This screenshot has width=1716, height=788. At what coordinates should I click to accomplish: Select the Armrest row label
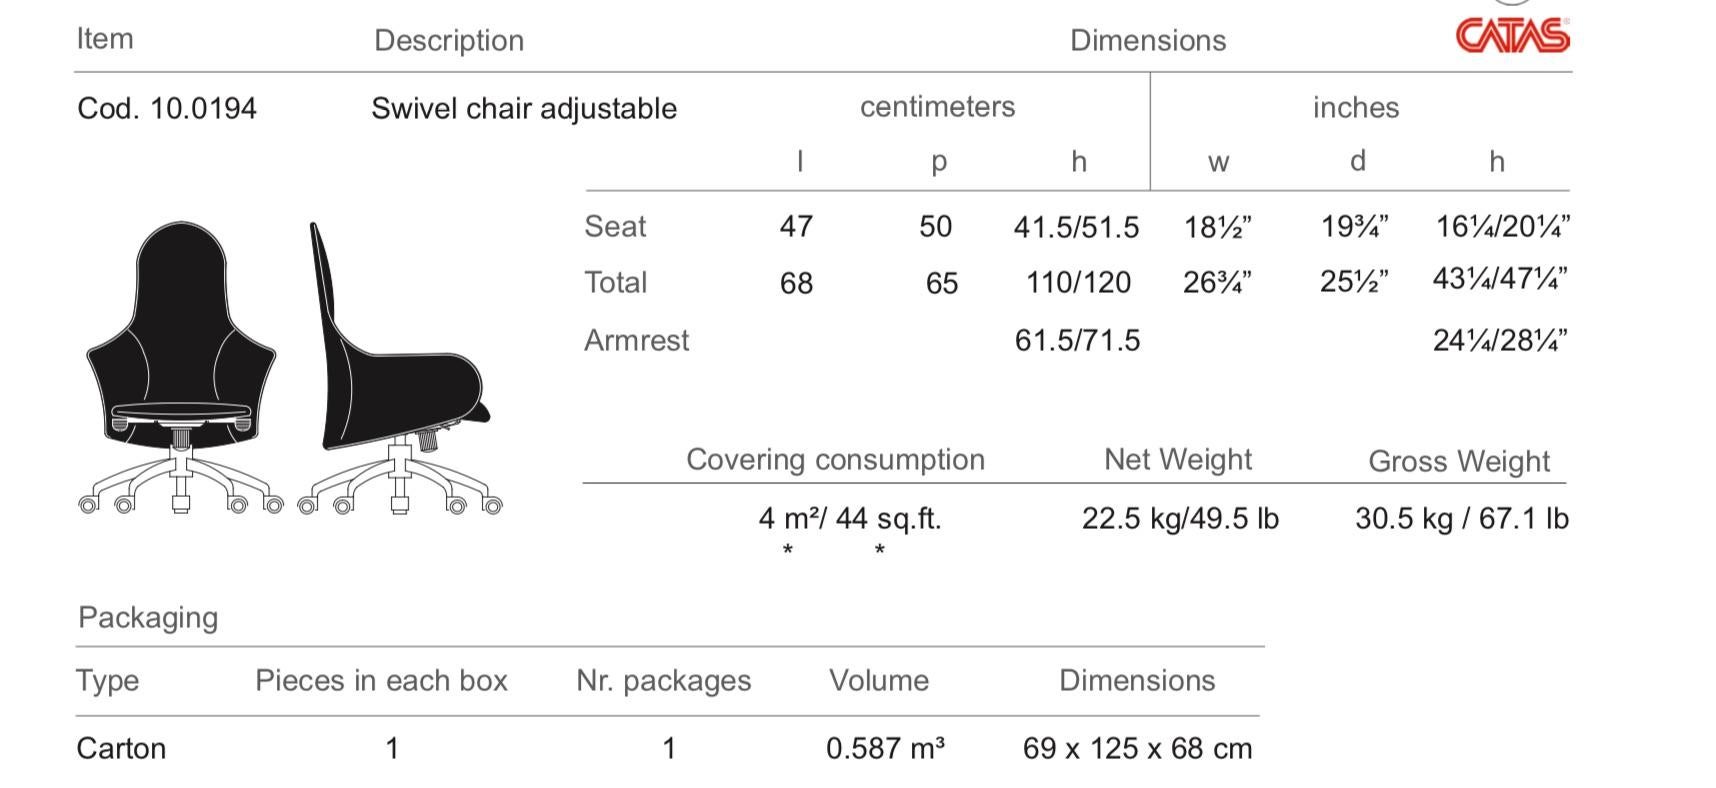[637, 341]
